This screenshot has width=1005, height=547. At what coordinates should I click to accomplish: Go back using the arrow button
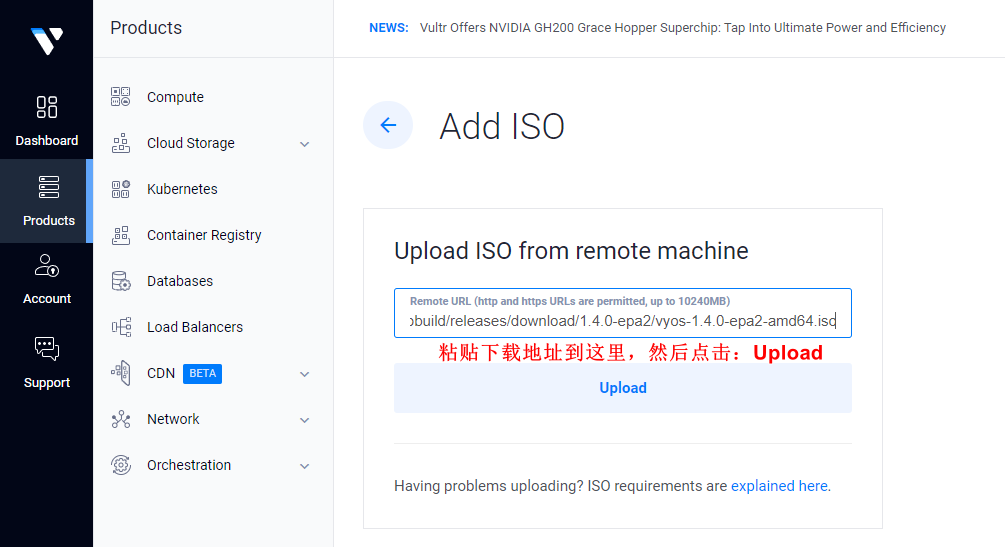point(388,125)
